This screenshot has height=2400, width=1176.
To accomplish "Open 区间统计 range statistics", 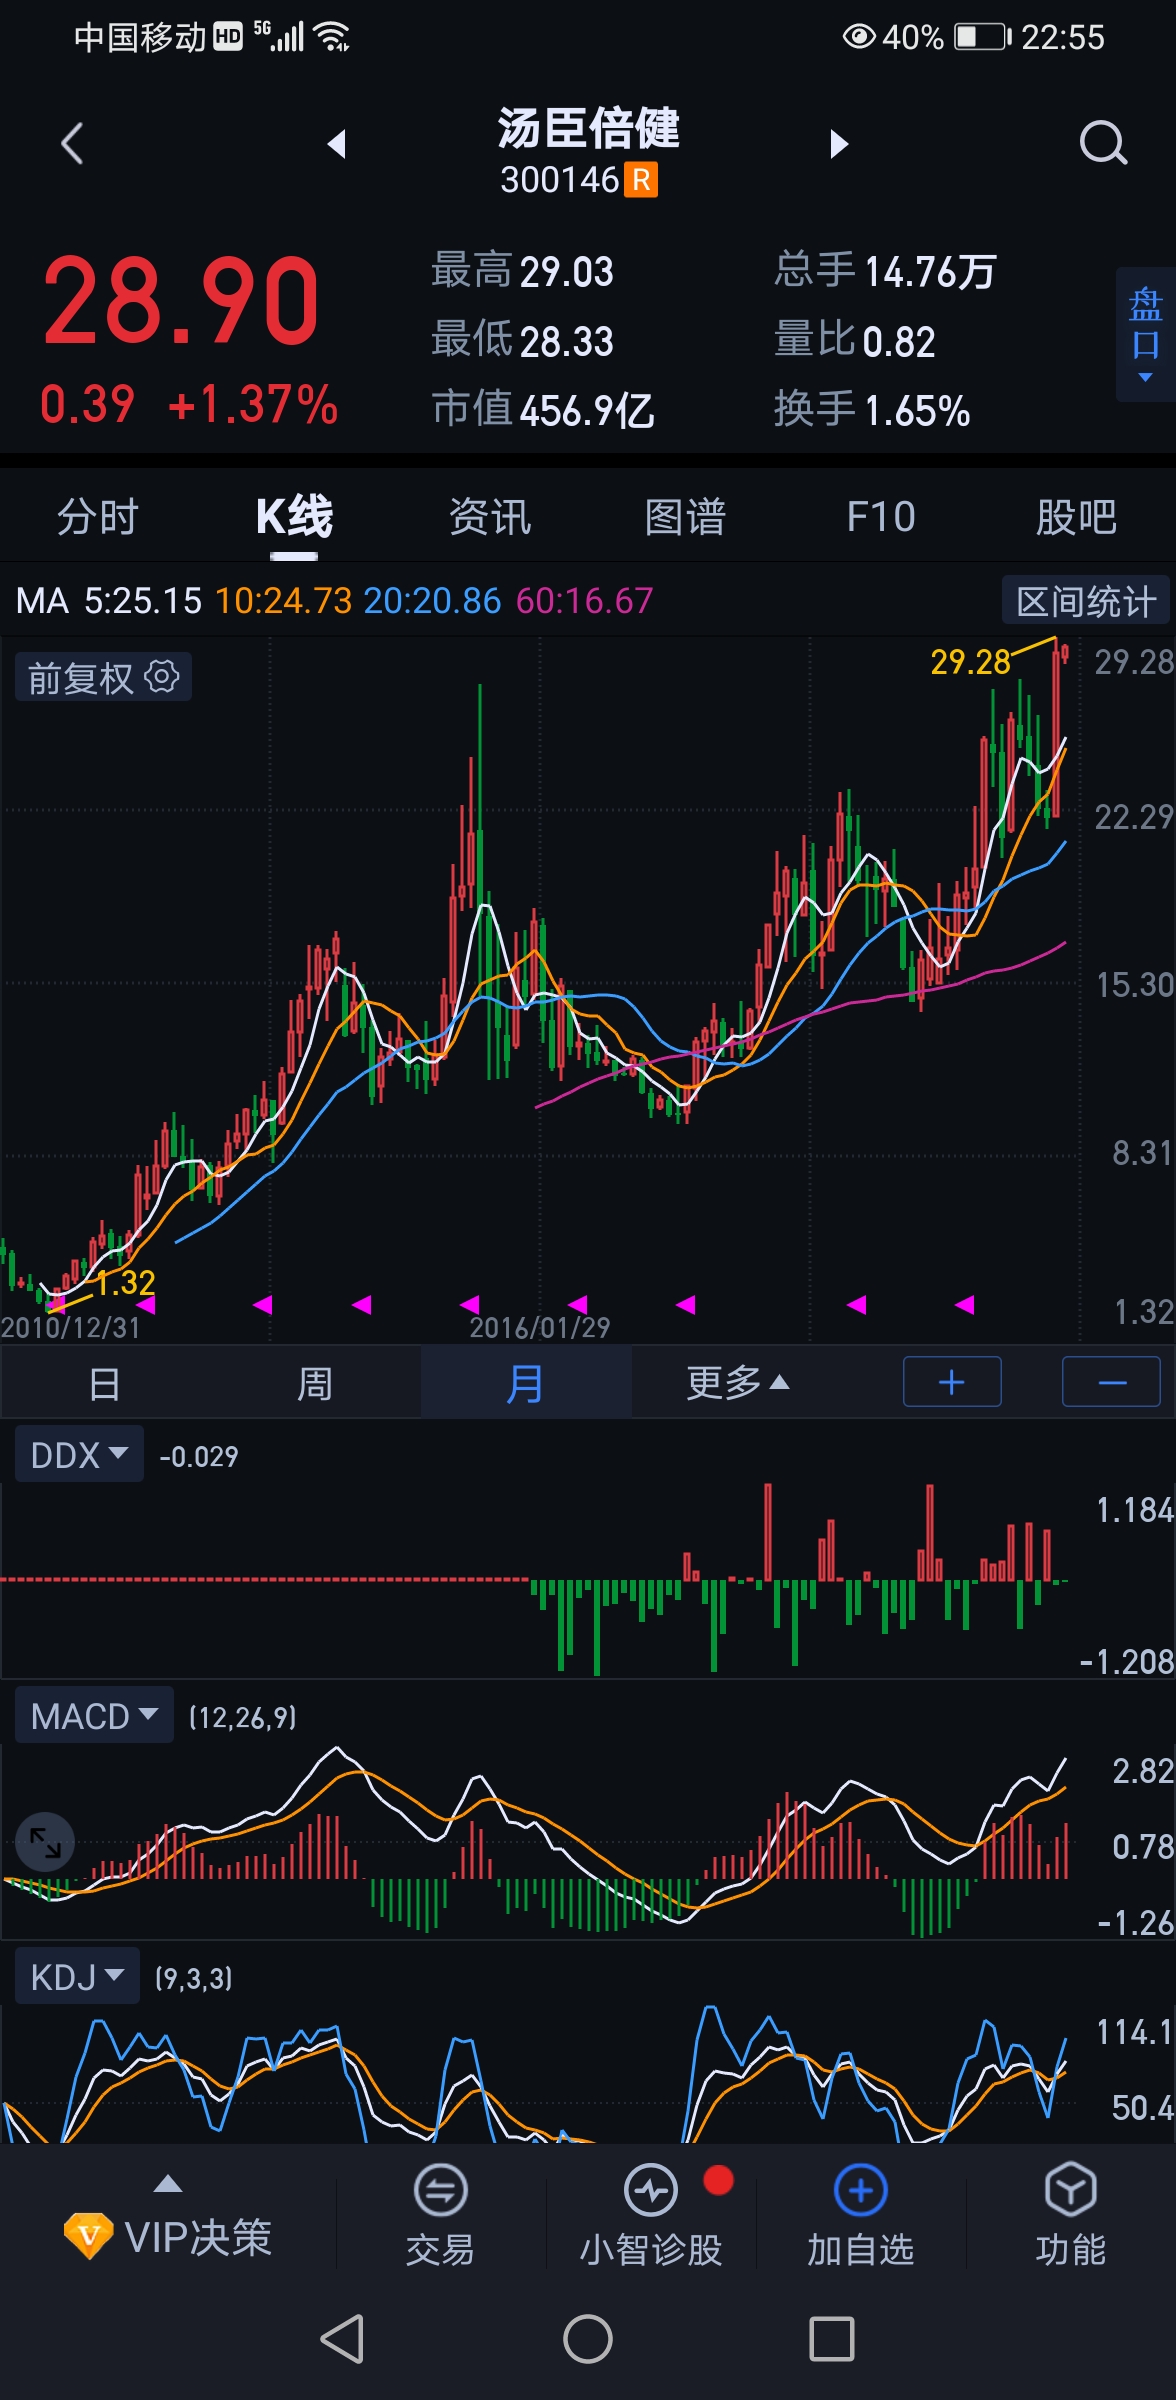I will [x=1086, y=601].
